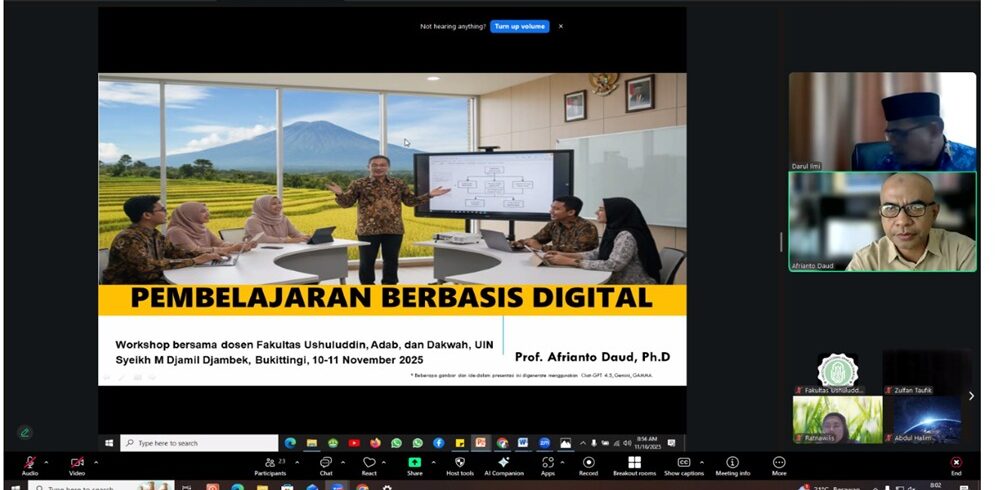Select Afrianto Daud's video thumbnail

point(881,221)
